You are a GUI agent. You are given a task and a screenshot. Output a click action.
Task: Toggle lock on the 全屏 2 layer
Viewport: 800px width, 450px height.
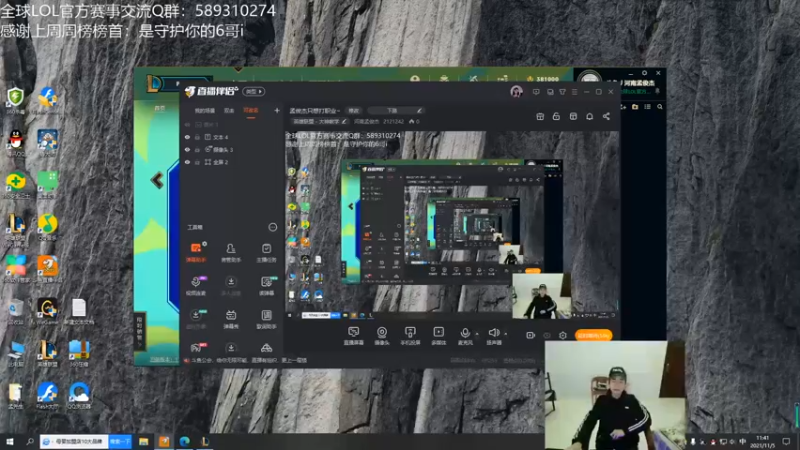(197, 162)
